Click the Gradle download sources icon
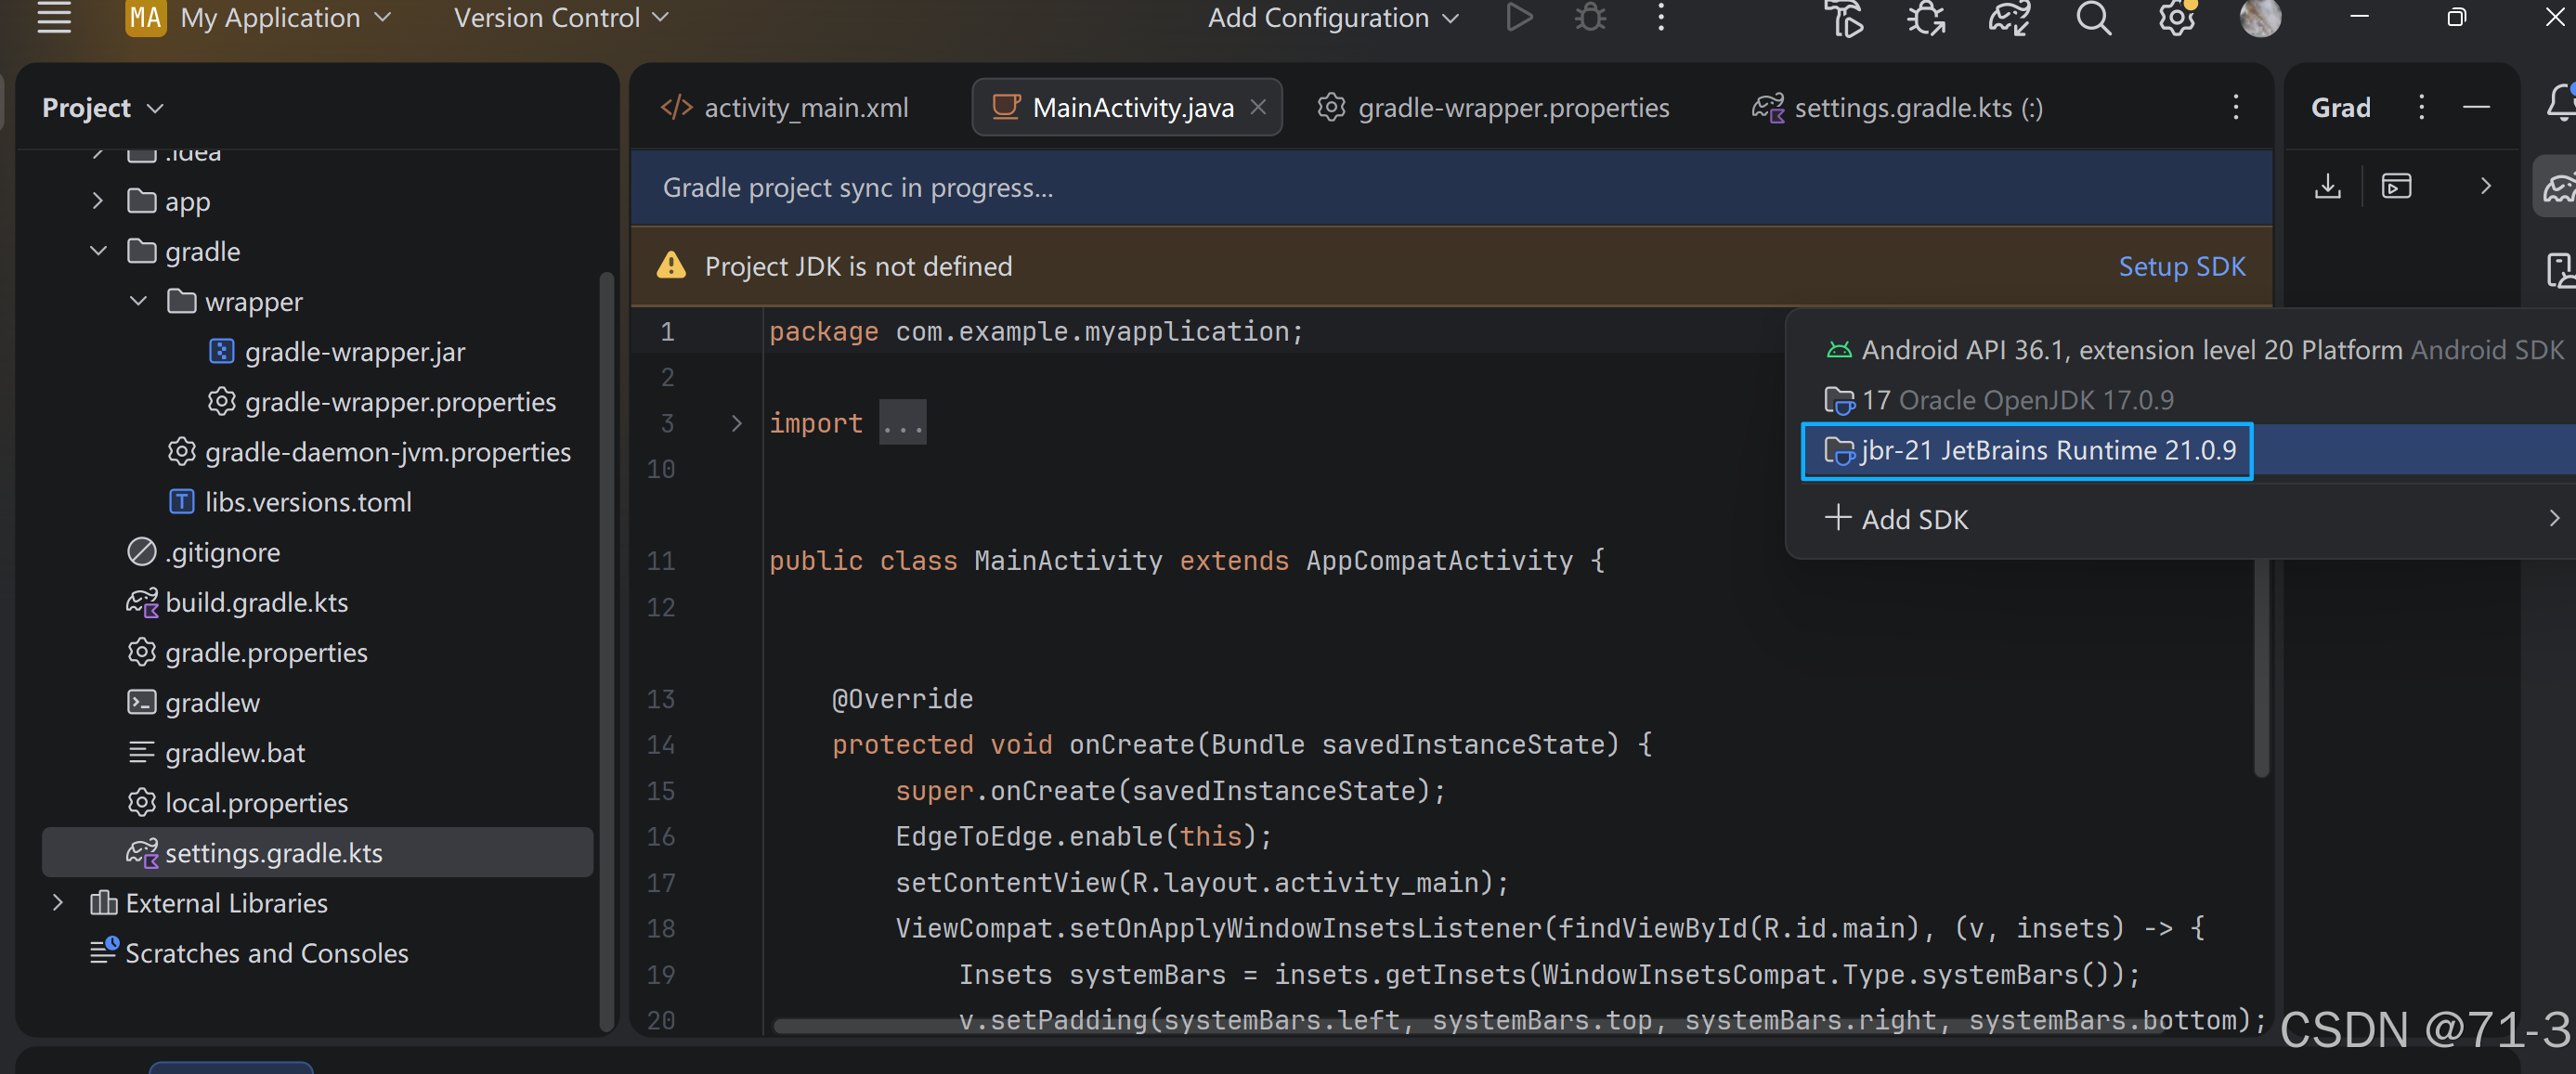This screenshot has width=2576, height=1074. tap(2328, 186)
